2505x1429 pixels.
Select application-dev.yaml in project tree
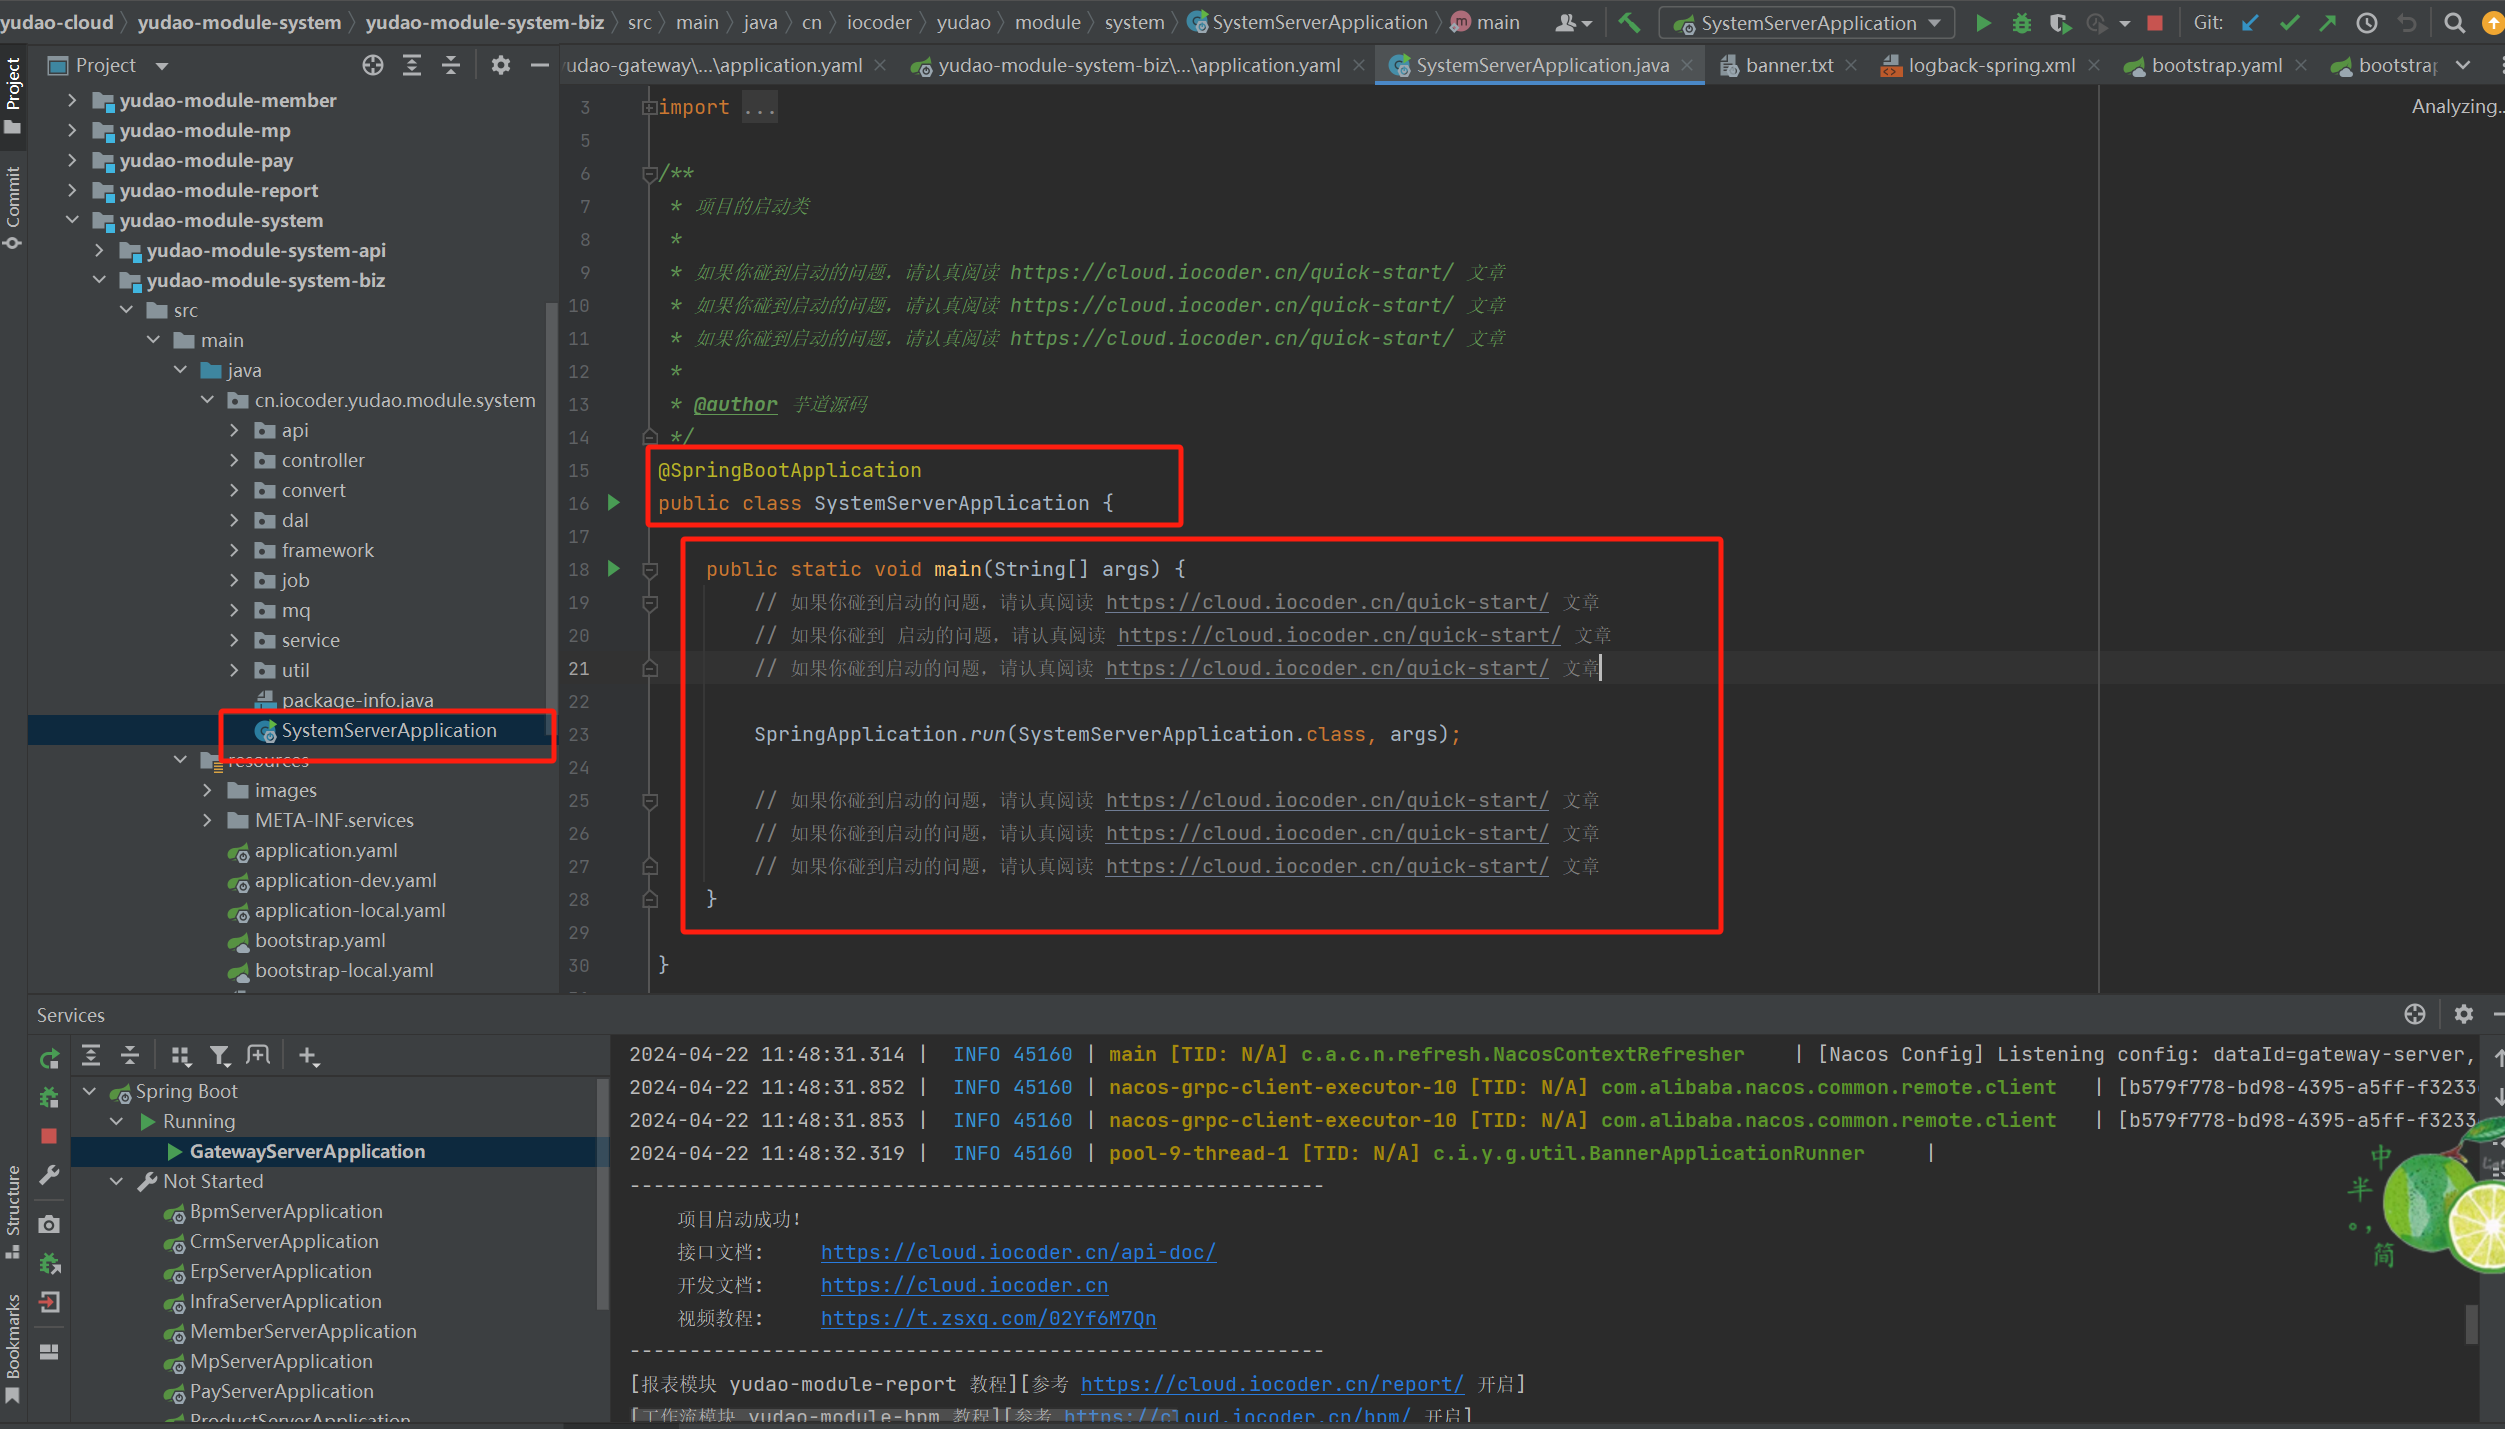(x=346, y=880)
